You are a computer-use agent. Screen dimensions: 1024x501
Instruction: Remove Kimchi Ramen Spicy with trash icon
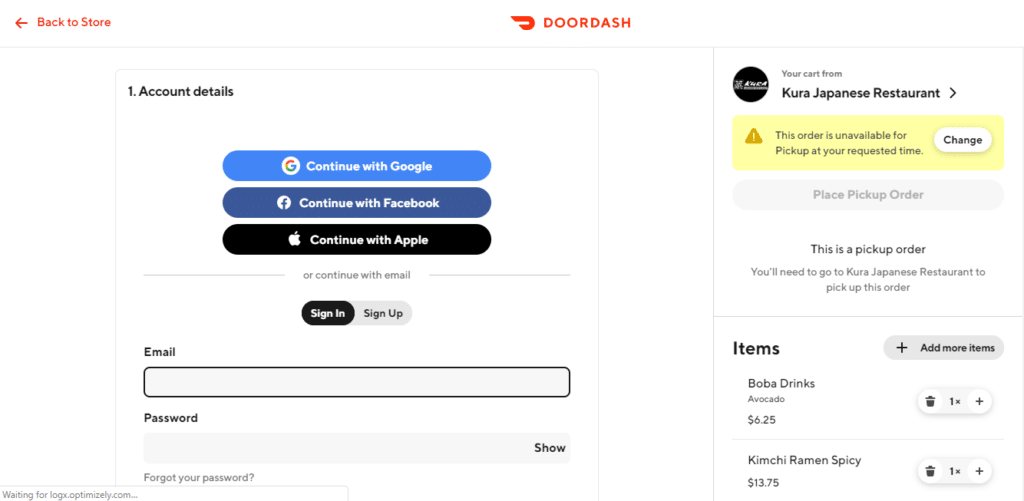(931, 471)
